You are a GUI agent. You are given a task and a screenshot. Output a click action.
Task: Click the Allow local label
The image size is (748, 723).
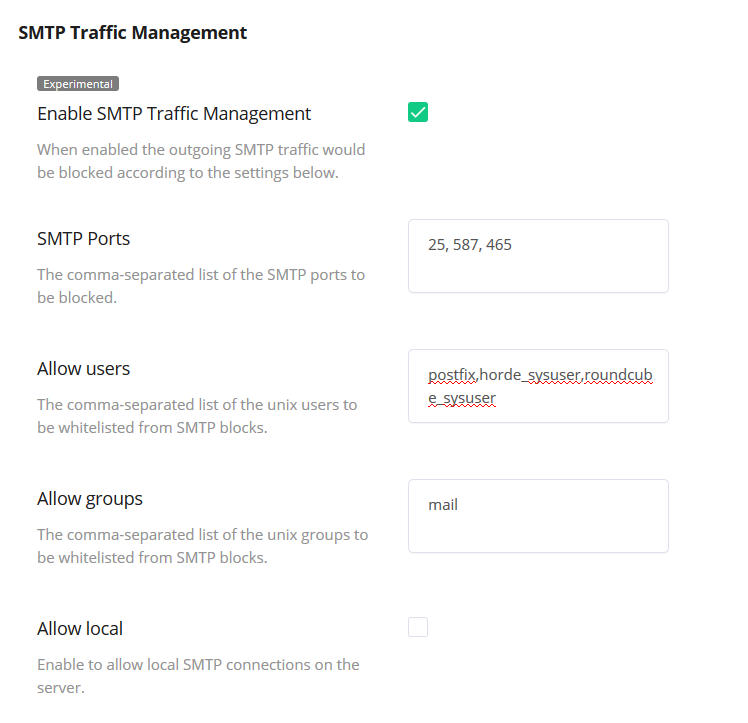(80, 629)
